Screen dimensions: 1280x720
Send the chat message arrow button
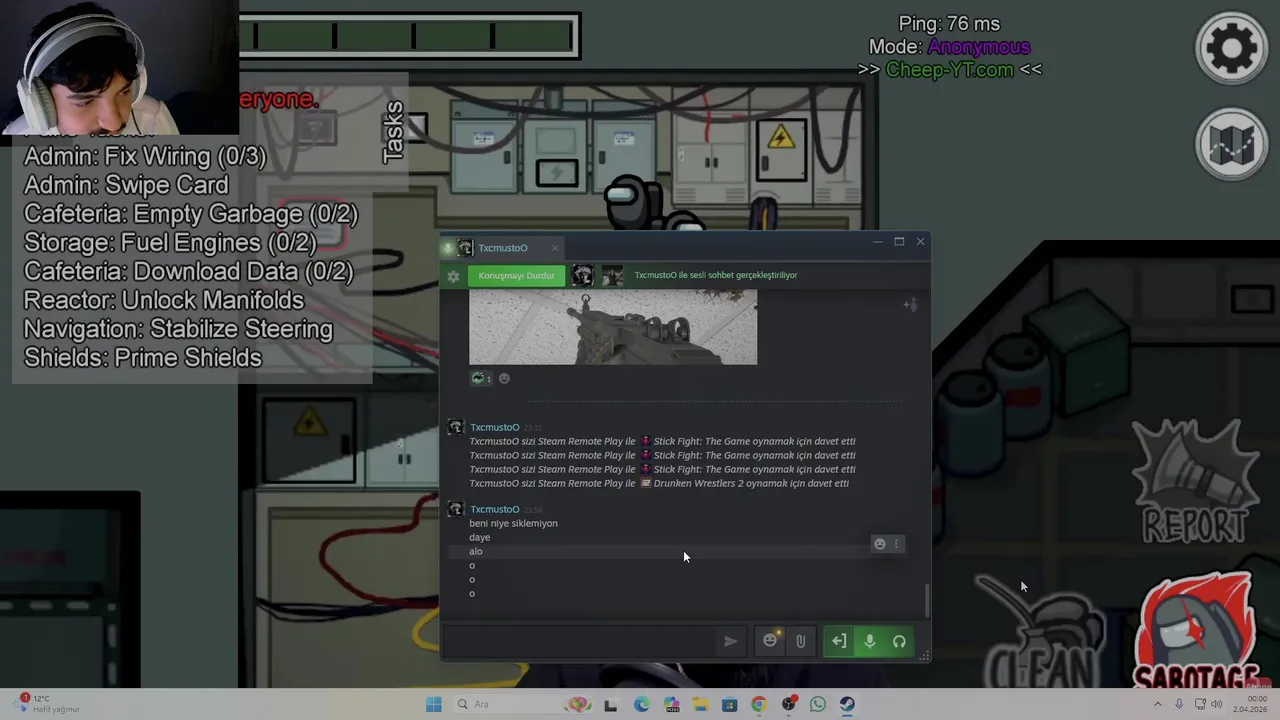731,642
